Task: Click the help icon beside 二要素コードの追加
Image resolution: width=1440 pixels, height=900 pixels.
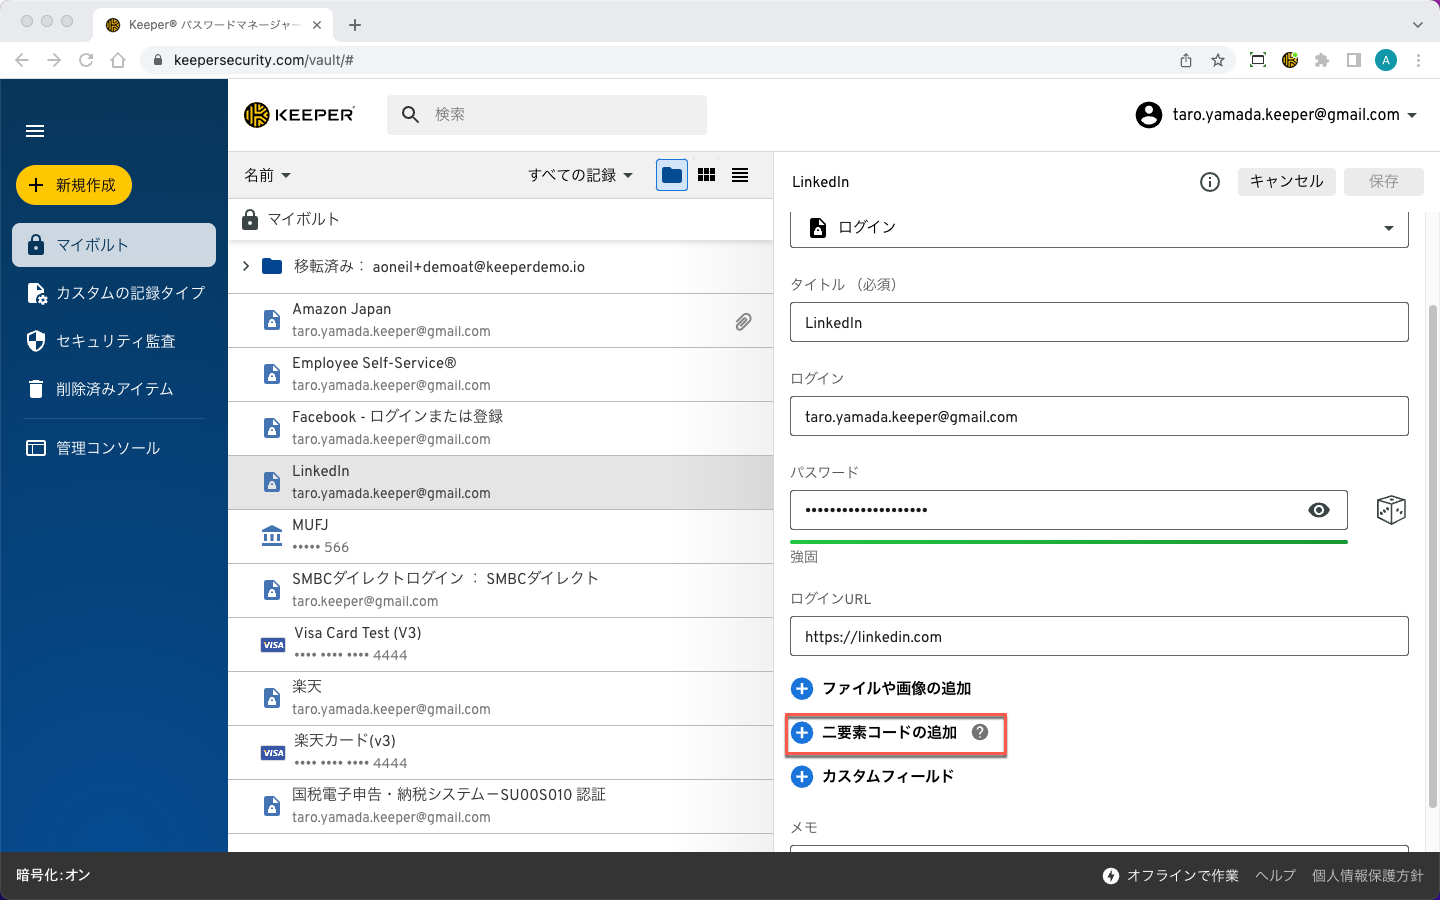Action: click(x=980, y=732)
